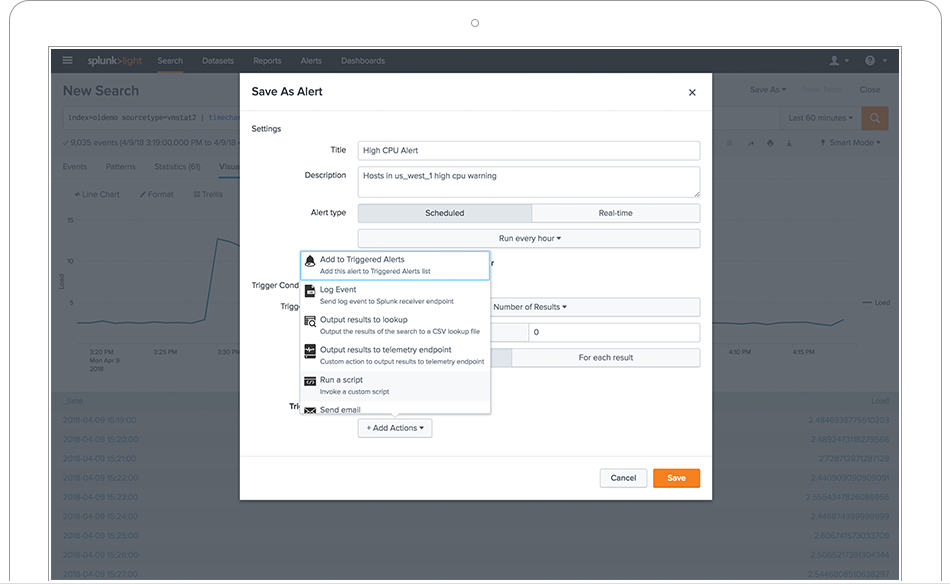Open the Line Chart type selector
Viewport: 950px width, 584px height.
[97, 194]
